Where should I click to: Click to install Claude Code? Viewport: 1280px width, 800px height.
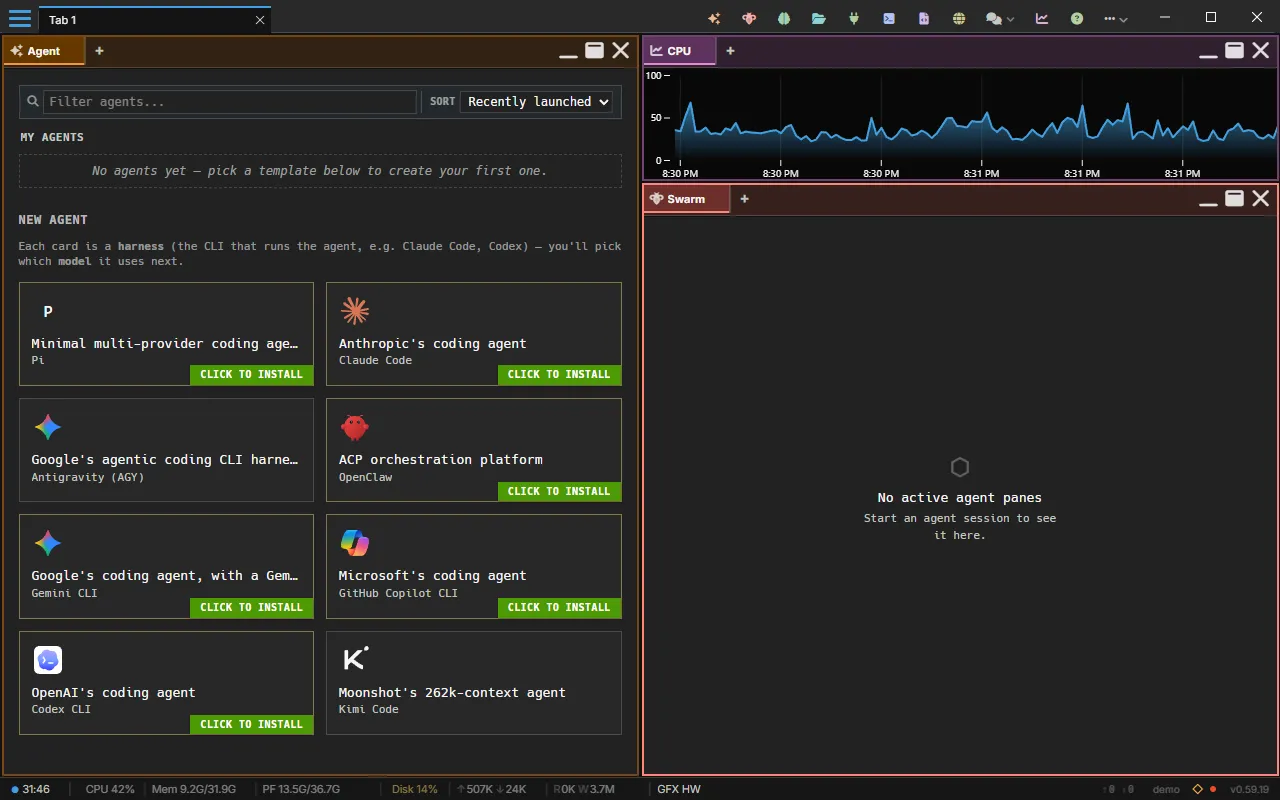[559, 375]
